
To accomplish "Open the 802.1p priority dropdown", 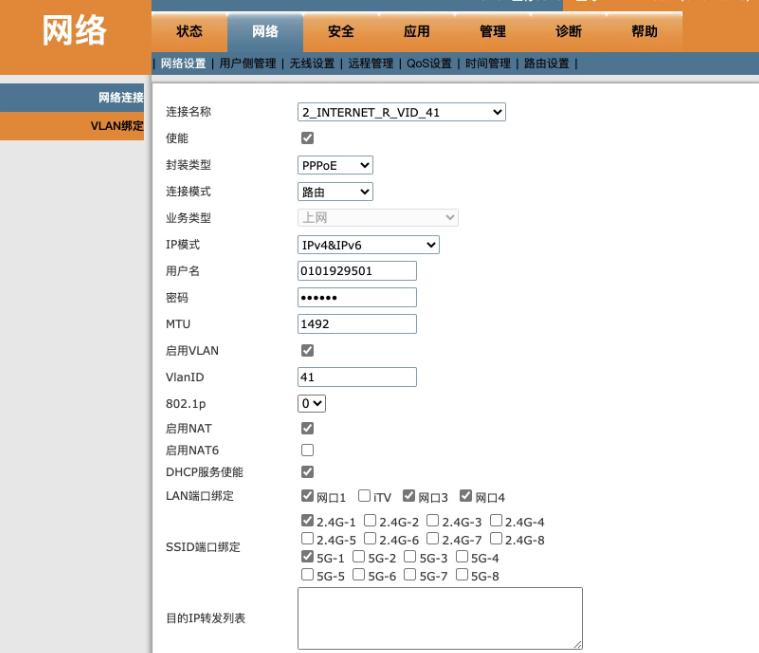I will 312,404.
